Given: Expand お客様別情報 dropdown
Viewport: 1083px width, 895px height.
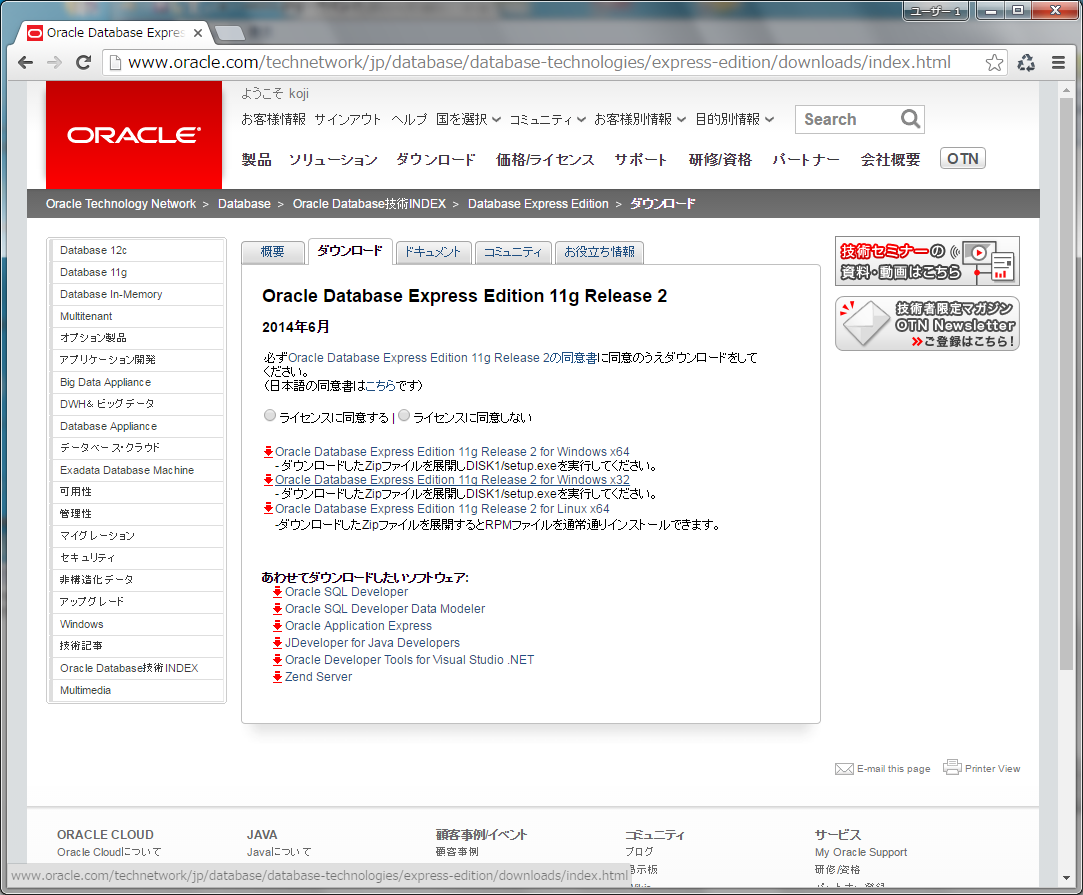Looking at the screenshot, I should 640,119.
